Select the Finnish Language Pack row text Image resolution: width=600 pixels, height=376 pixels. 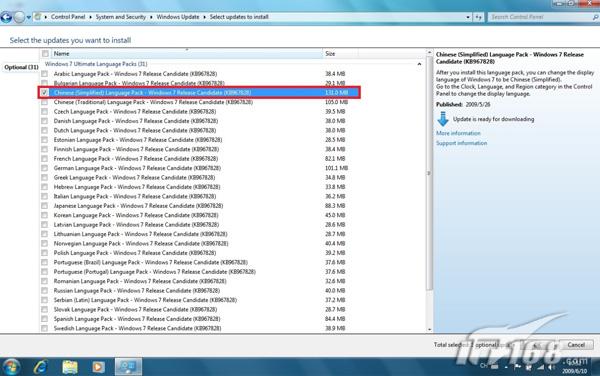pos(136,149)
